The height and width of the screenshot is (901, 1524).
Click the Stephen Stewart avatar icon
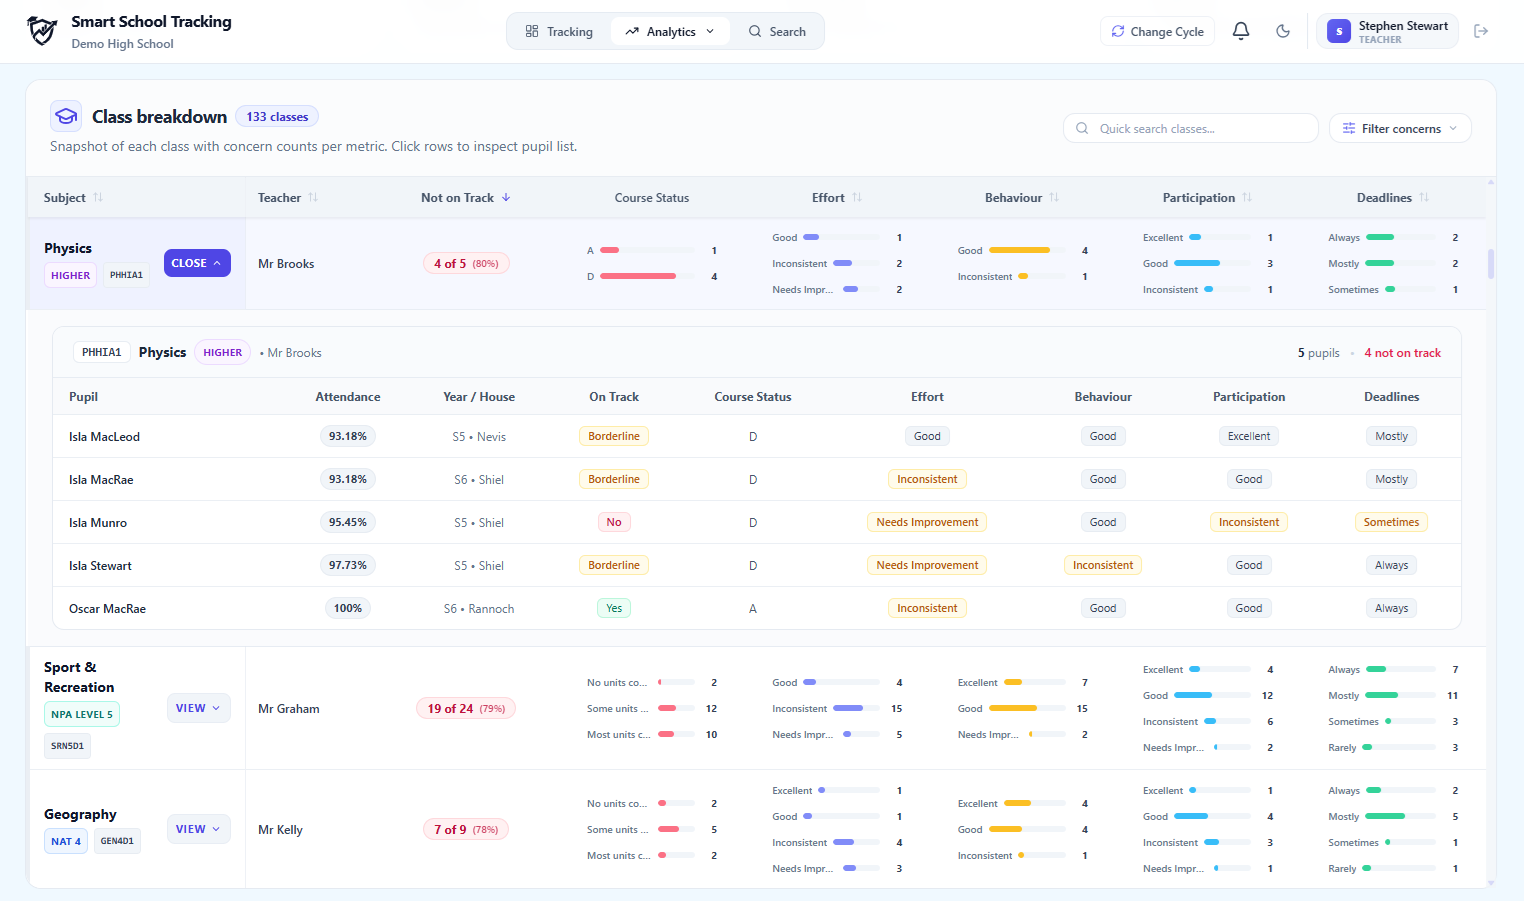[1339, 32]
